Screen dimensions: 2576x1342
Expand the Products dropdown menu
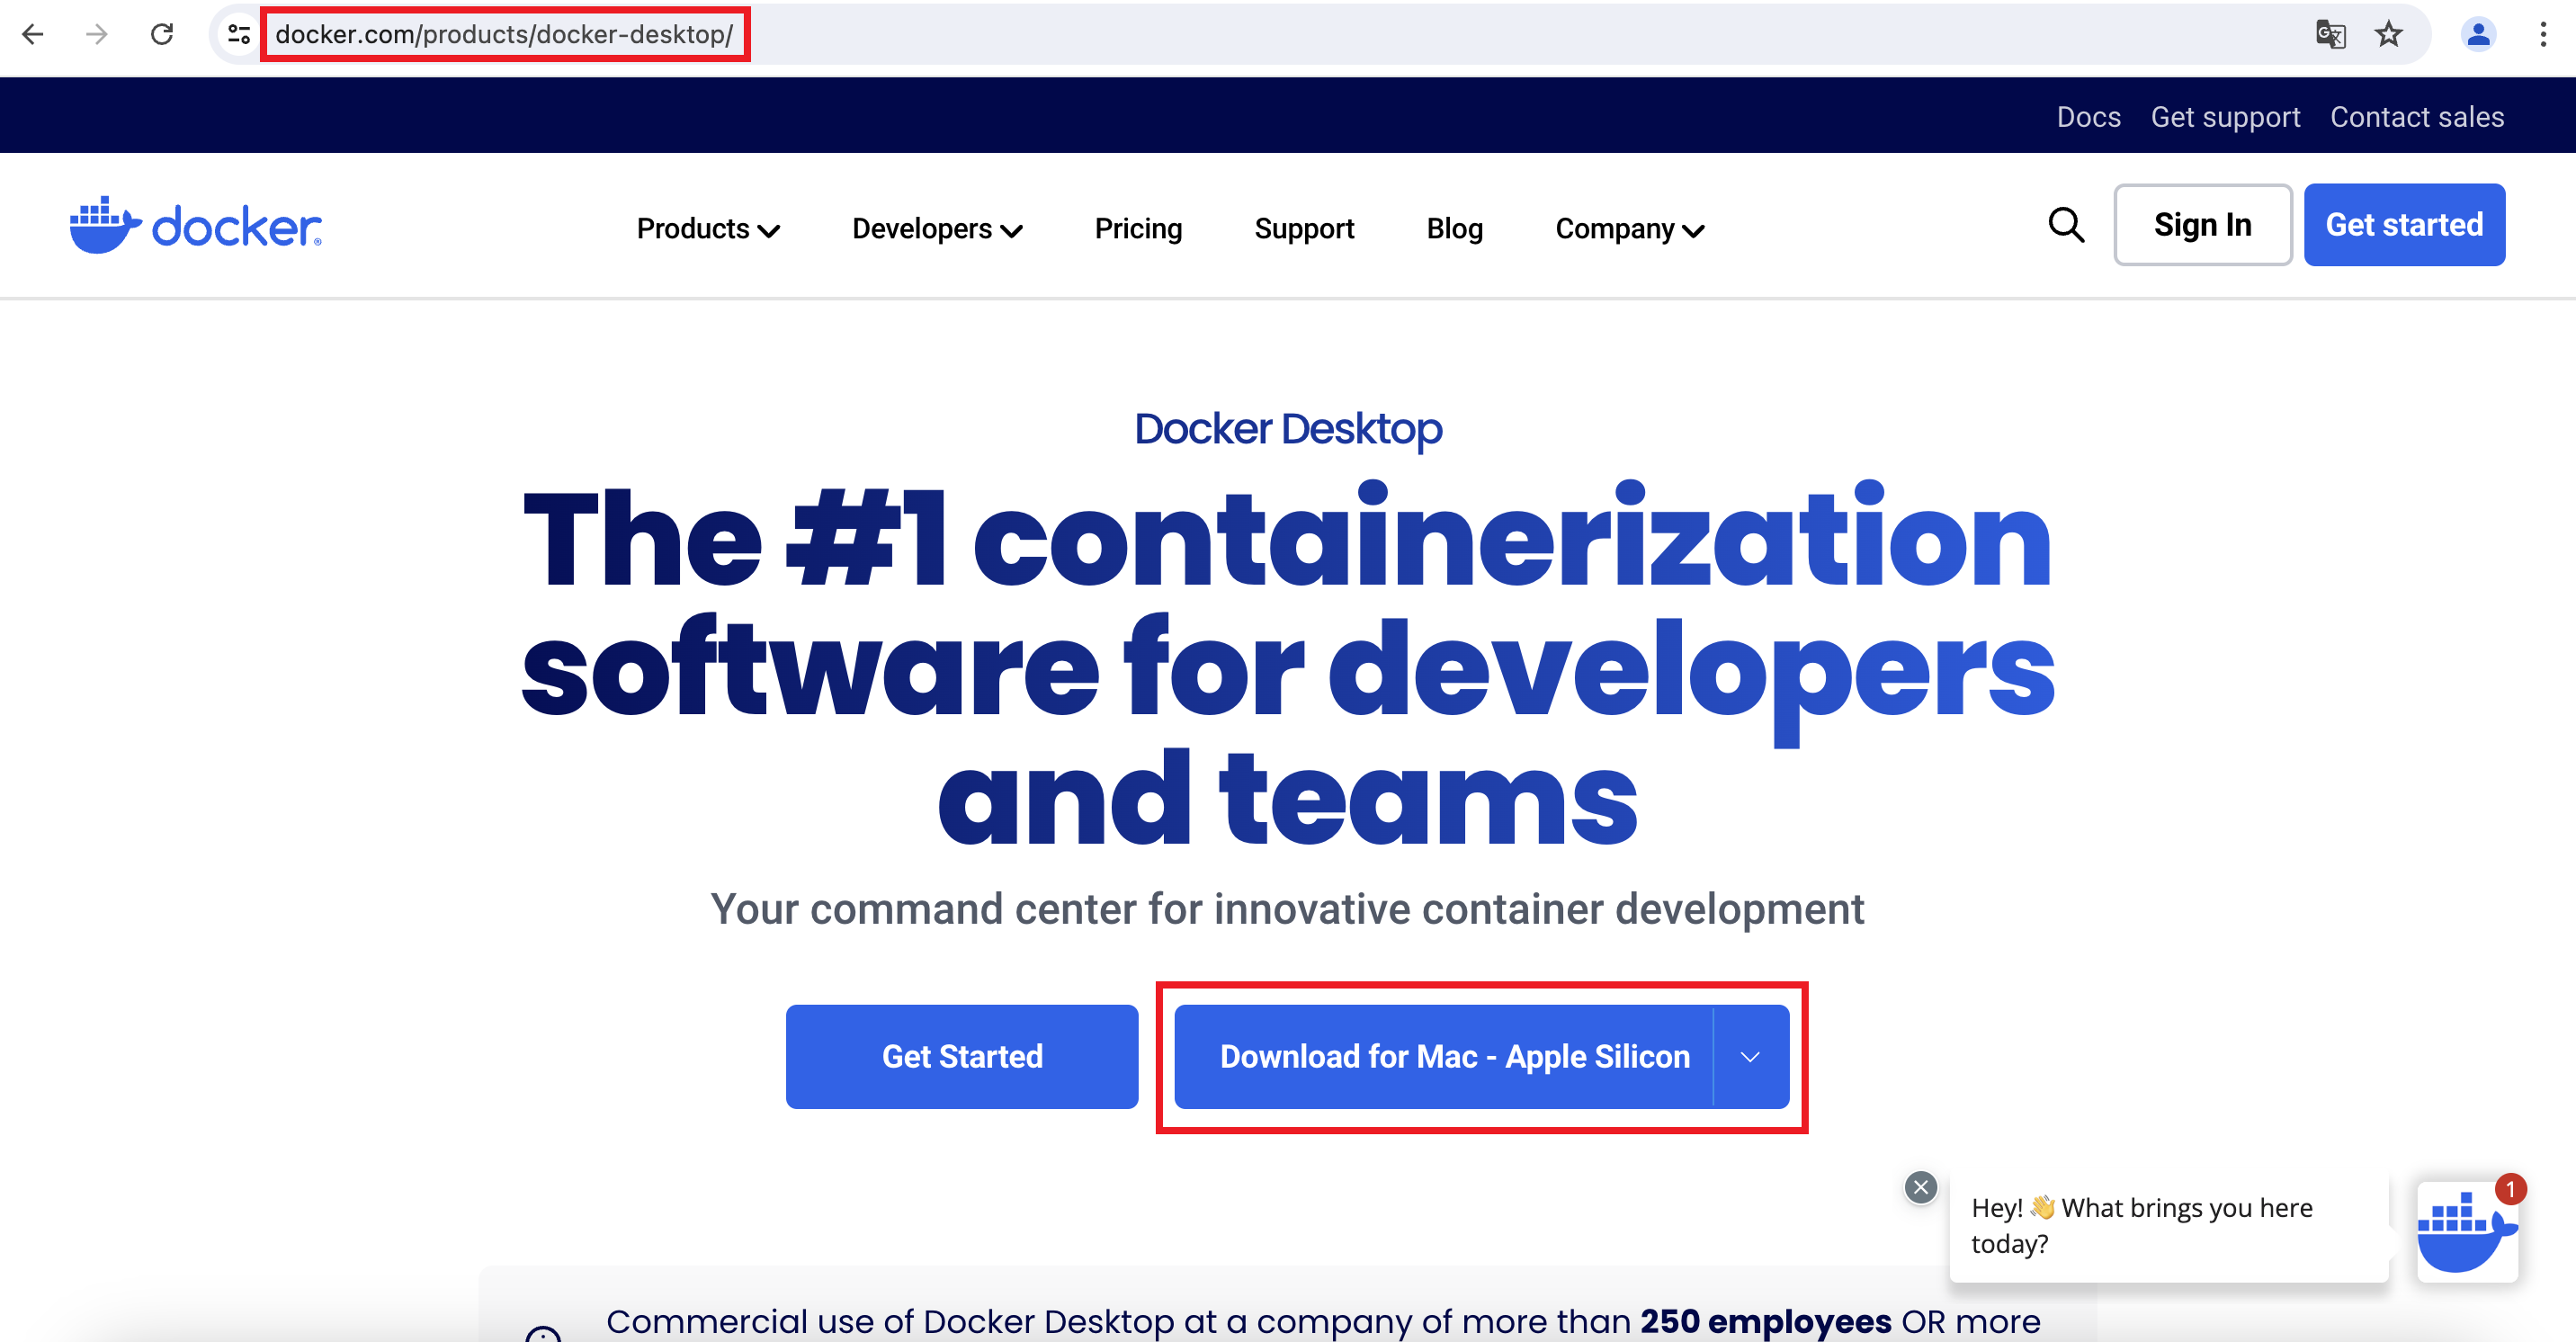[x=707, y=229]
